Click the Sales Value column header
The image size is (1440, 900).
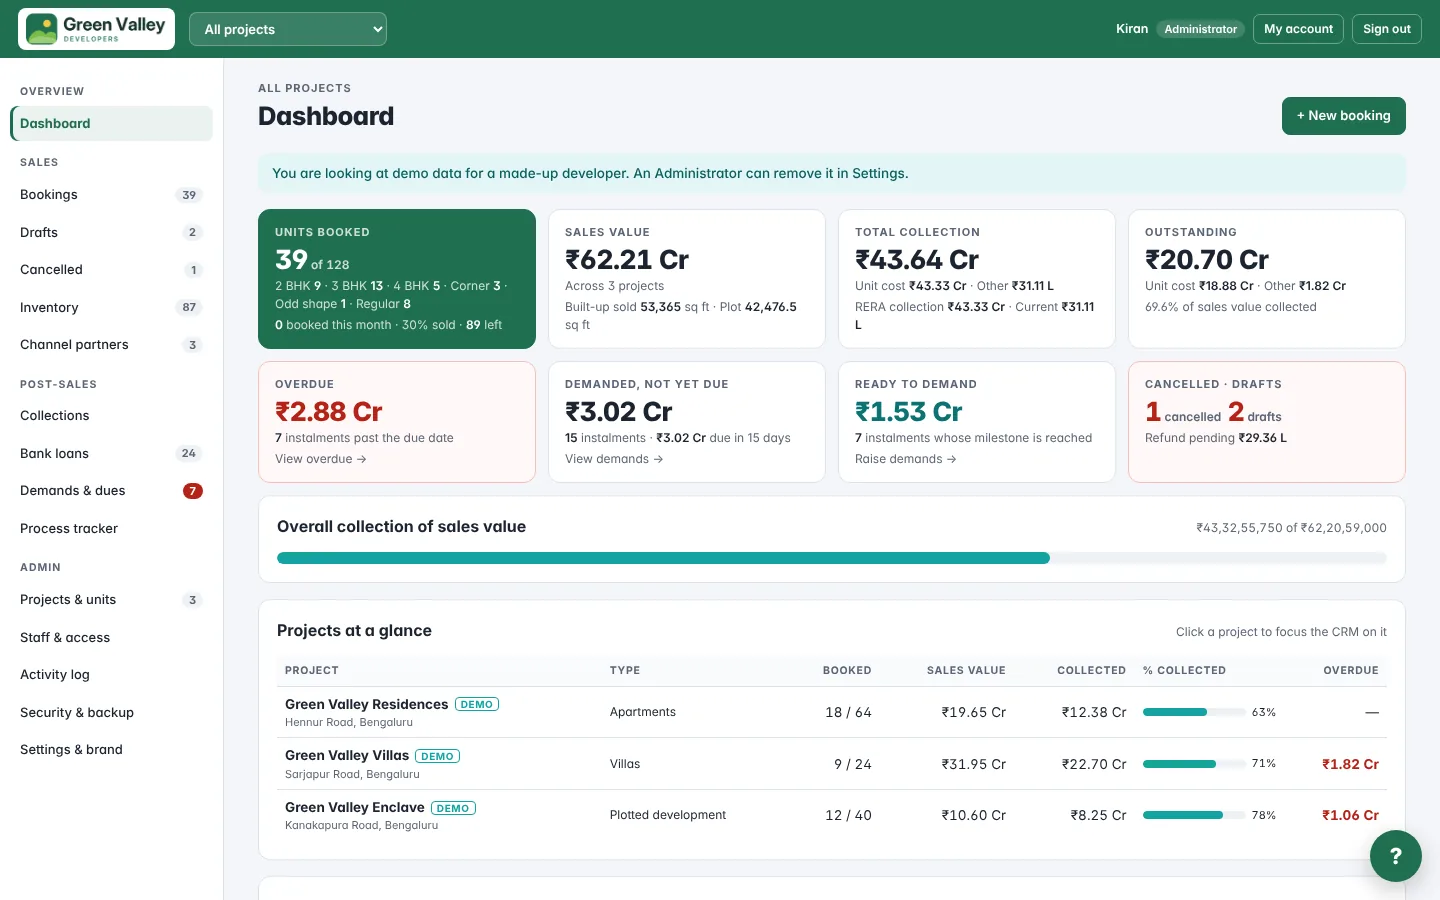click(x=966, y=670)
